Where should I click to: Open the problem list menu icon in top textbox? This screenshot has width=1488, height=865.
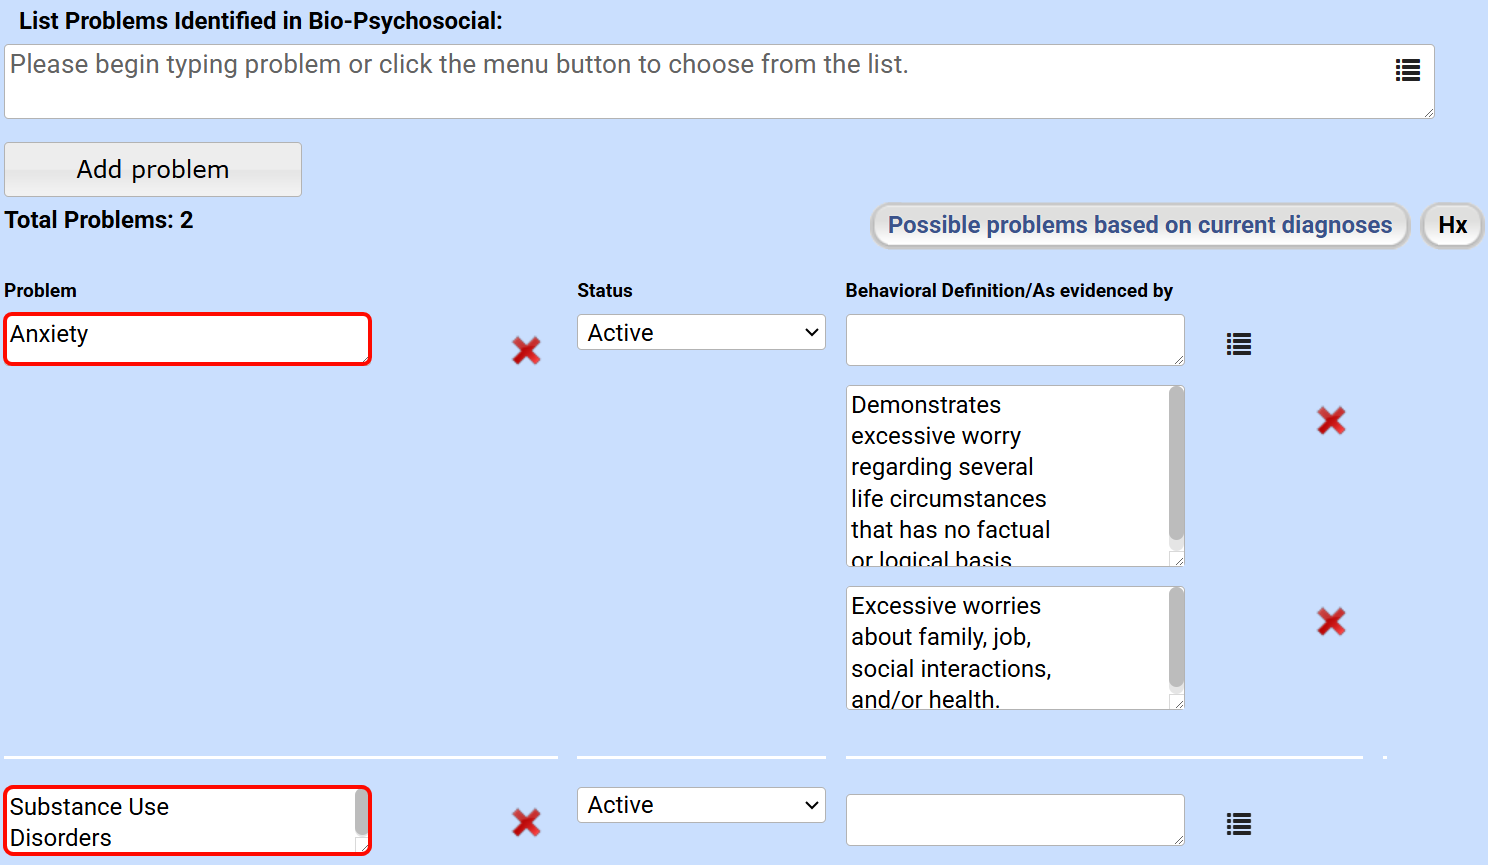[1407, 70]
